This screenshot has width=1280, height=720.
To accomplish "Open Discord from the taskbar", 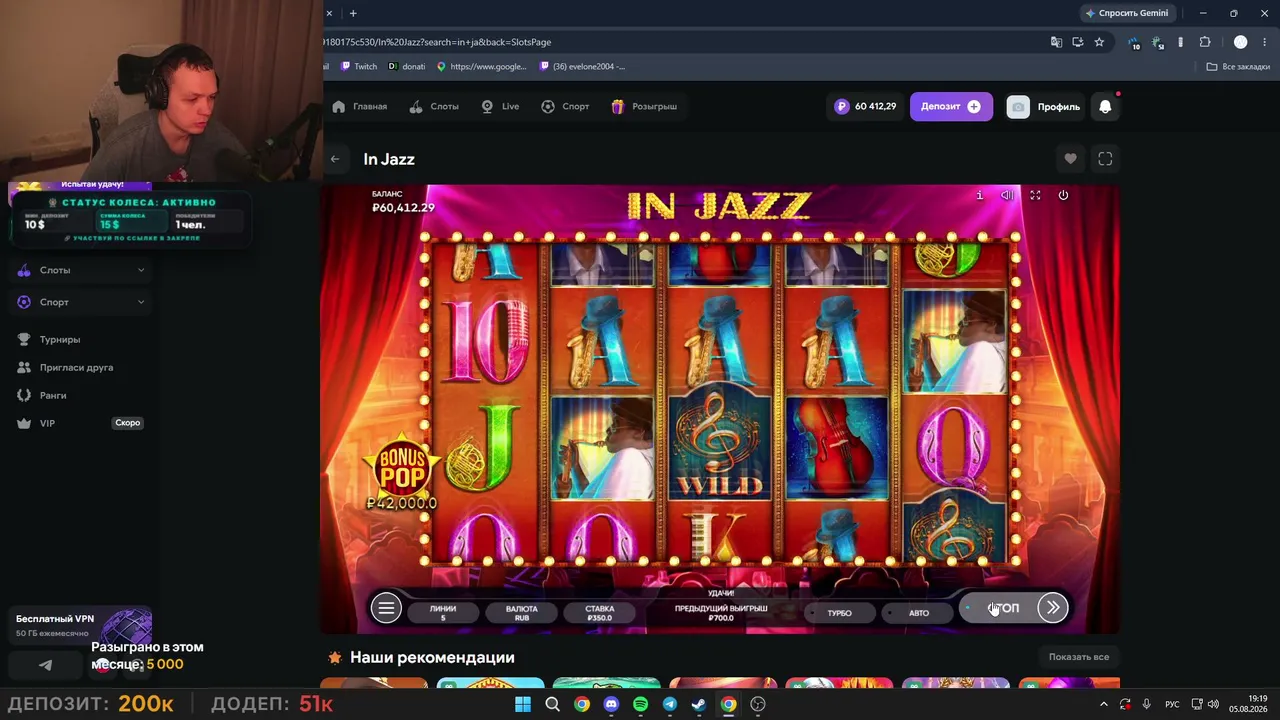I will [611, 704].
